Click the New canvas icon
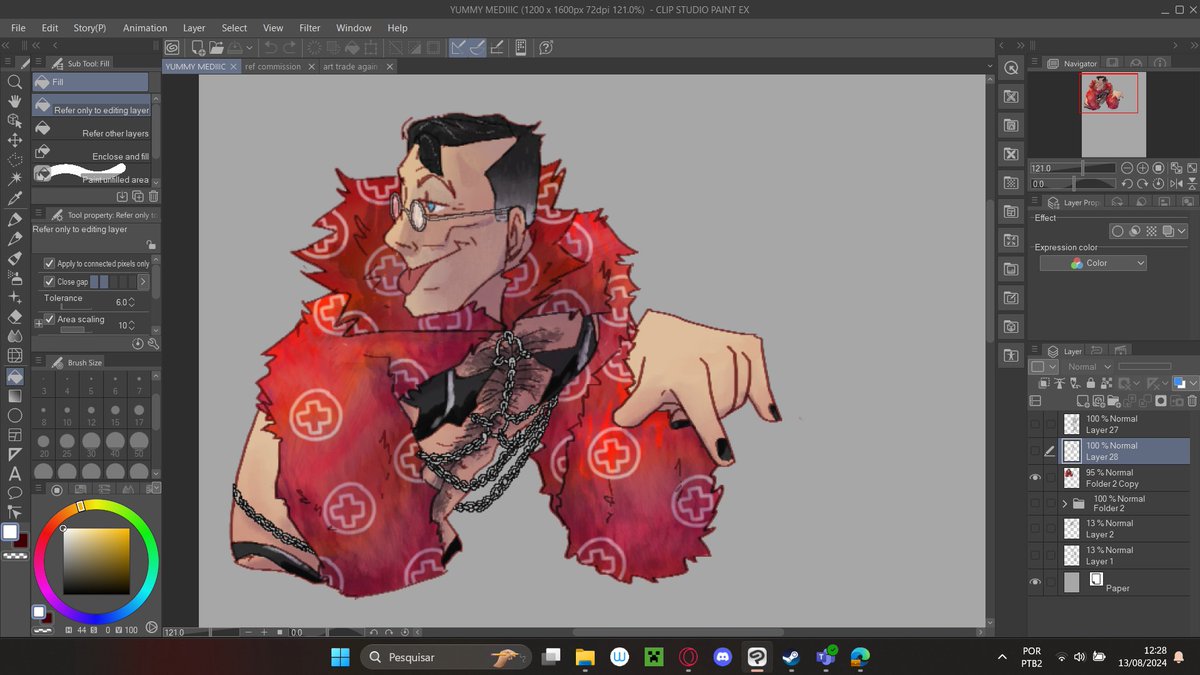The image size is (1200, 675). tap(198, 47)
